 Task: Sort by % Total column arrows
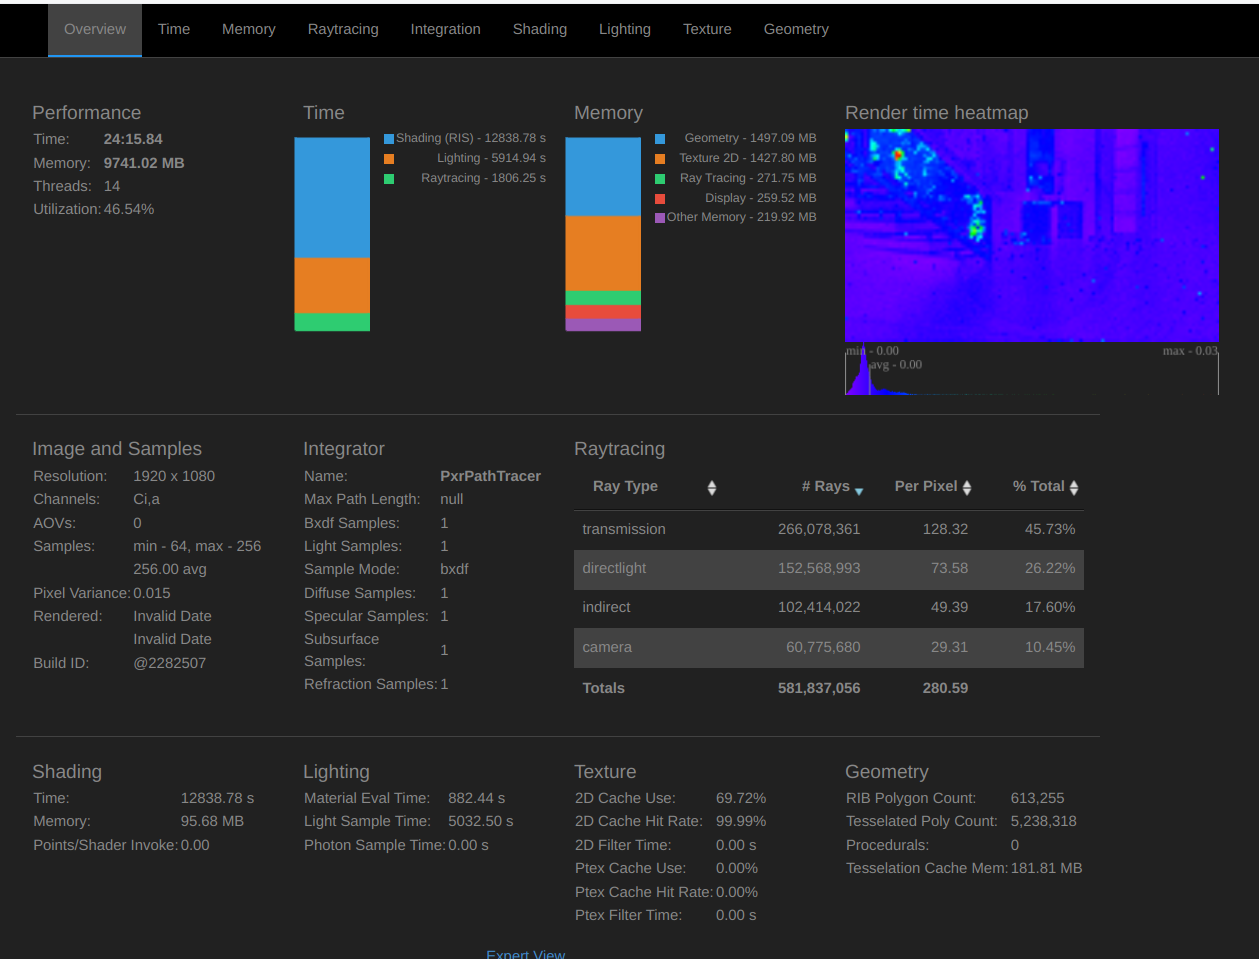point(1074,488)
